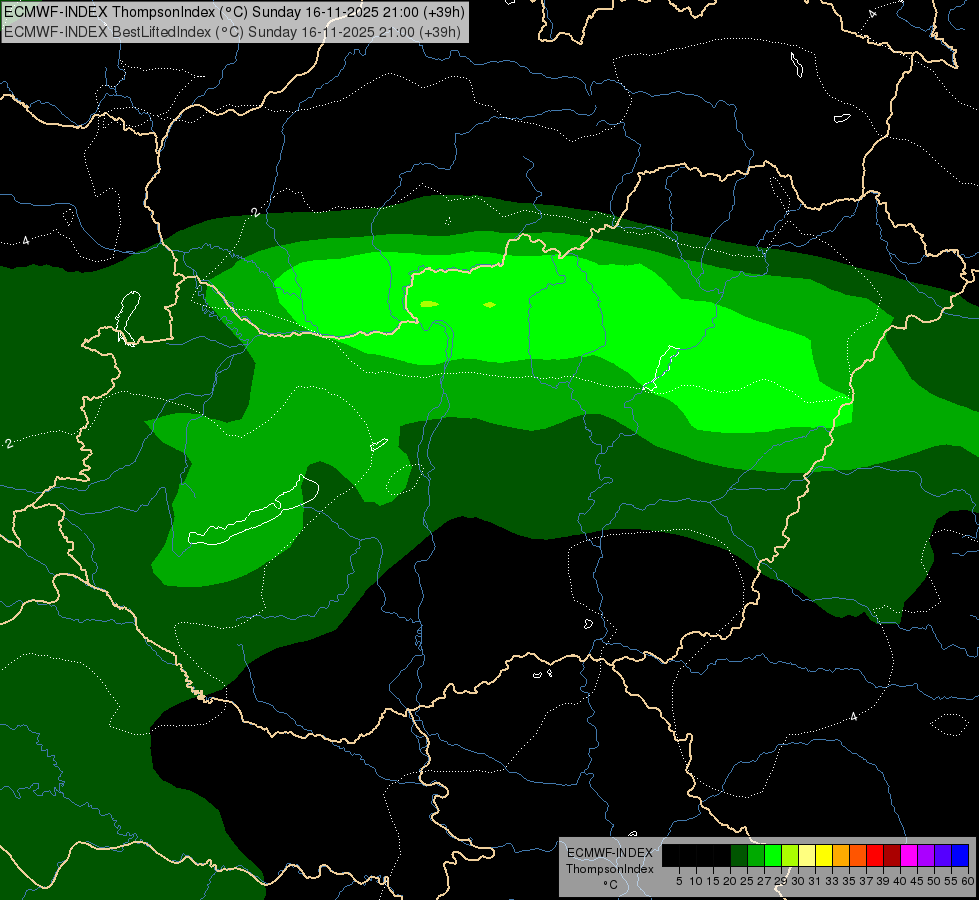The height and width of the screenshot is (900, 979).
Task: Click the 'ThompsonIndex' label in the legend
Action: tap(610, 869)
